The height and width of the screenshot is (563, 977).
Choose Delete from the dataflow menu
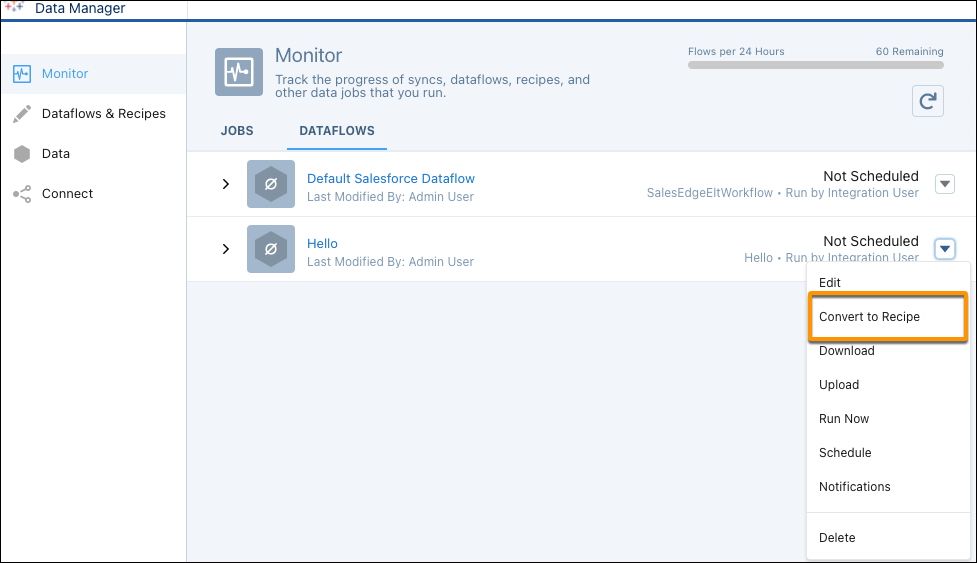[x=837, y=538]
